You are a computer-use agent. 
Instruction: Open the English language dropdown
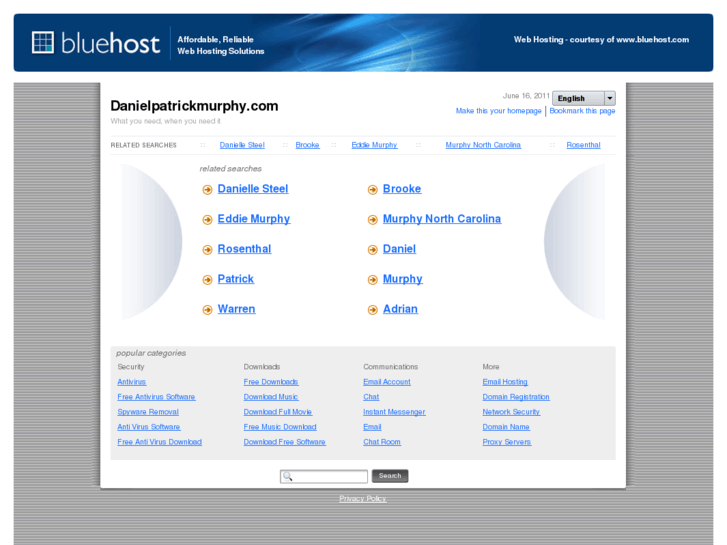[584, 98]
